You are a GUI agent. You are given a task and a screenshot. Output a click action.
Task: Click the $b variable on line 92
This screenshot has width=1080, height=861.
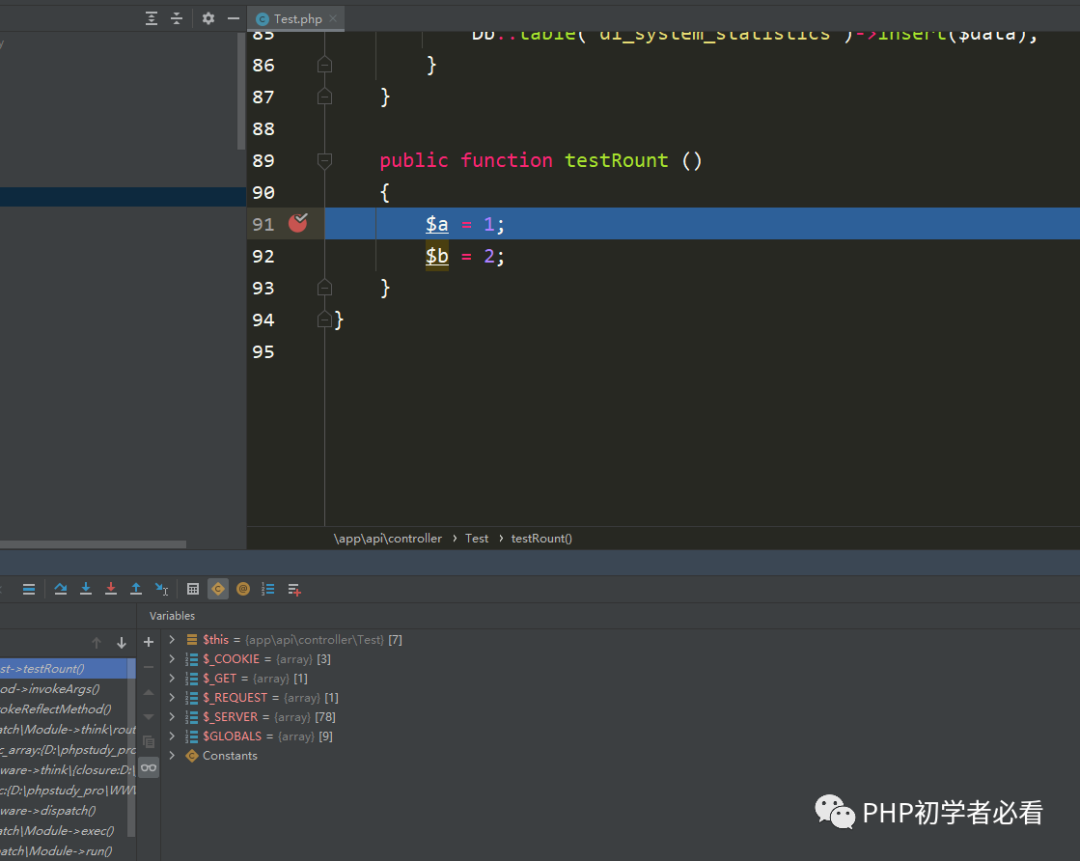tap(437, 256)
